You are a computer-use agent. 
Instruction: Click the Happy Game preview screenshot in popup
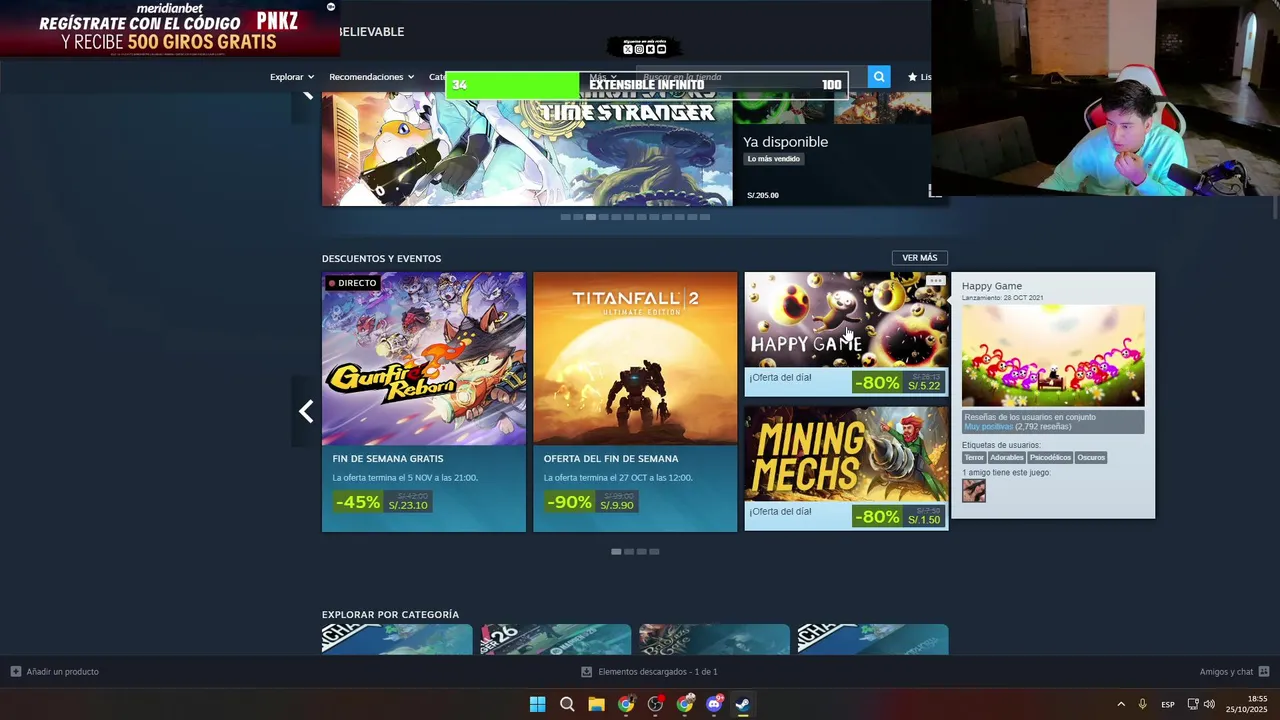pyautogui.click(x=1053, y=355)
